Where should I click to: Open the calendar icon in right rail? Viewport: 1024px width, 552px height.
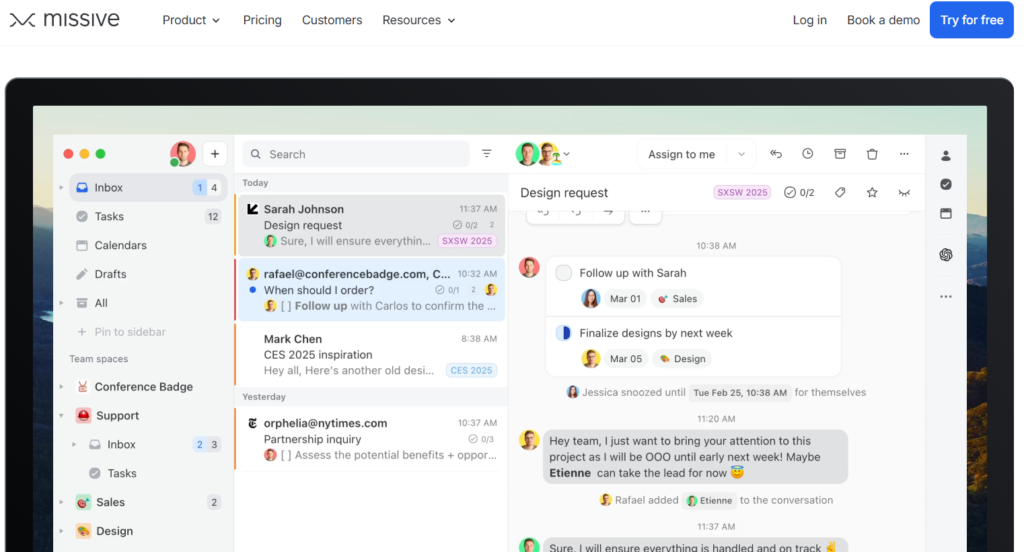(x=946, y=214)
